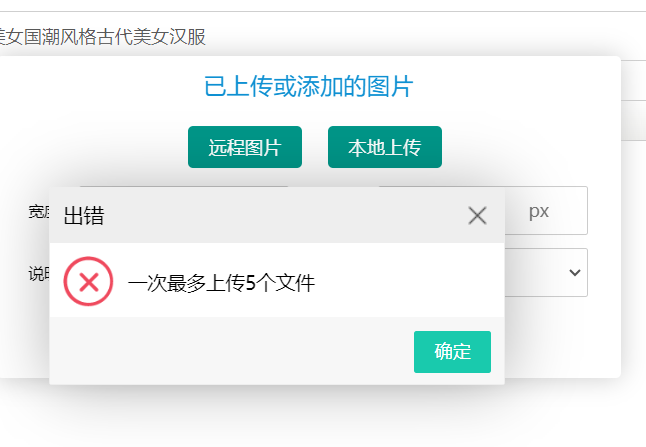Viewport: 646px width, 447px height.
Task: Click the 已上传或添加的图片 heading
Action: [308, 87]
